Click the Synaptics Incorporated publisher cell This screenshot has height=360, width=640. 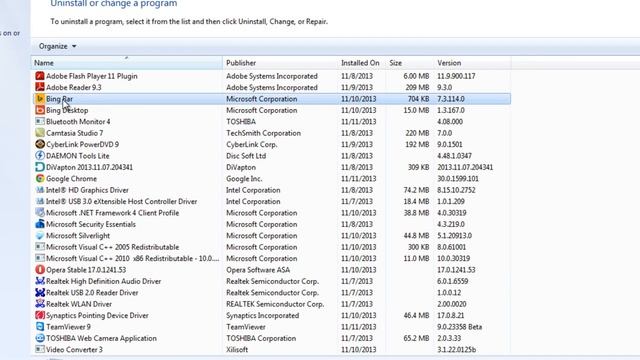point(262,316)
